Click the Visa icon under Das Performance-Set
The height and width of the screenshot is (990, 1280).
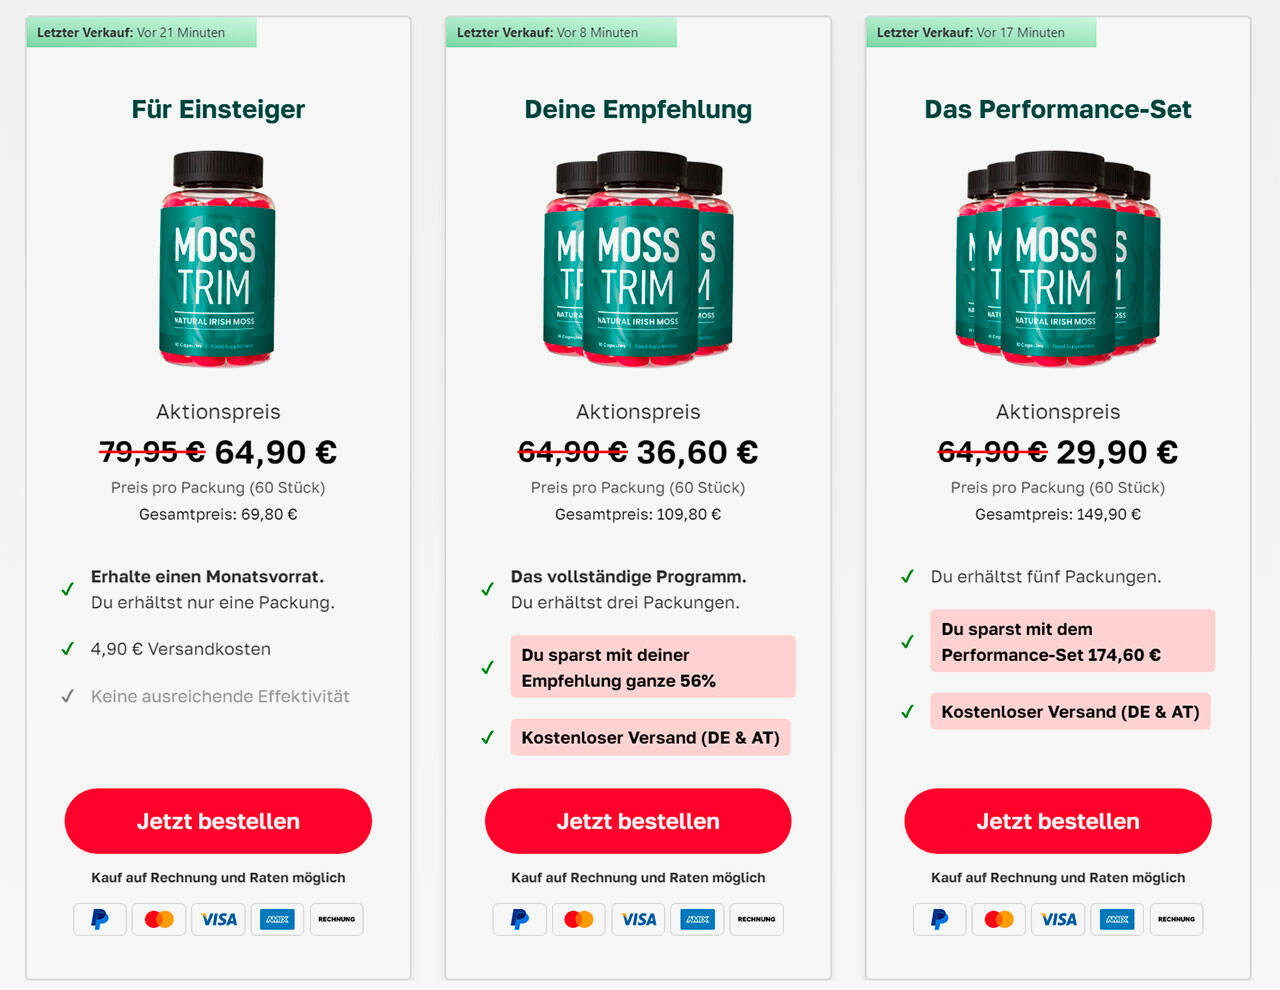point(1059,919)
